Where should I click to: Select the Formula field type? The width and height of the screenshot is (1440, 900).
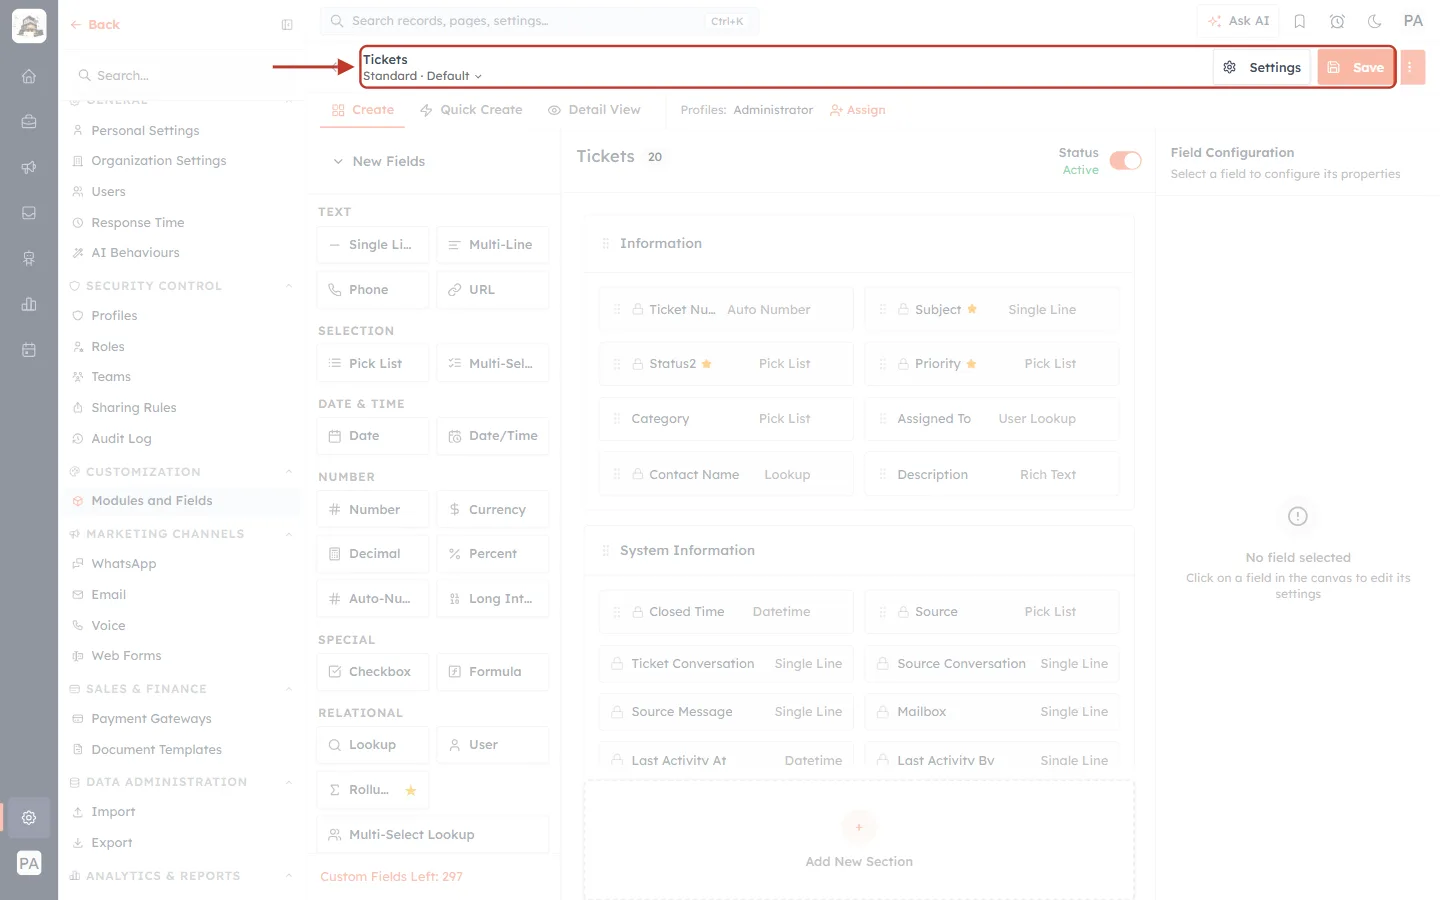pos(493,672)
